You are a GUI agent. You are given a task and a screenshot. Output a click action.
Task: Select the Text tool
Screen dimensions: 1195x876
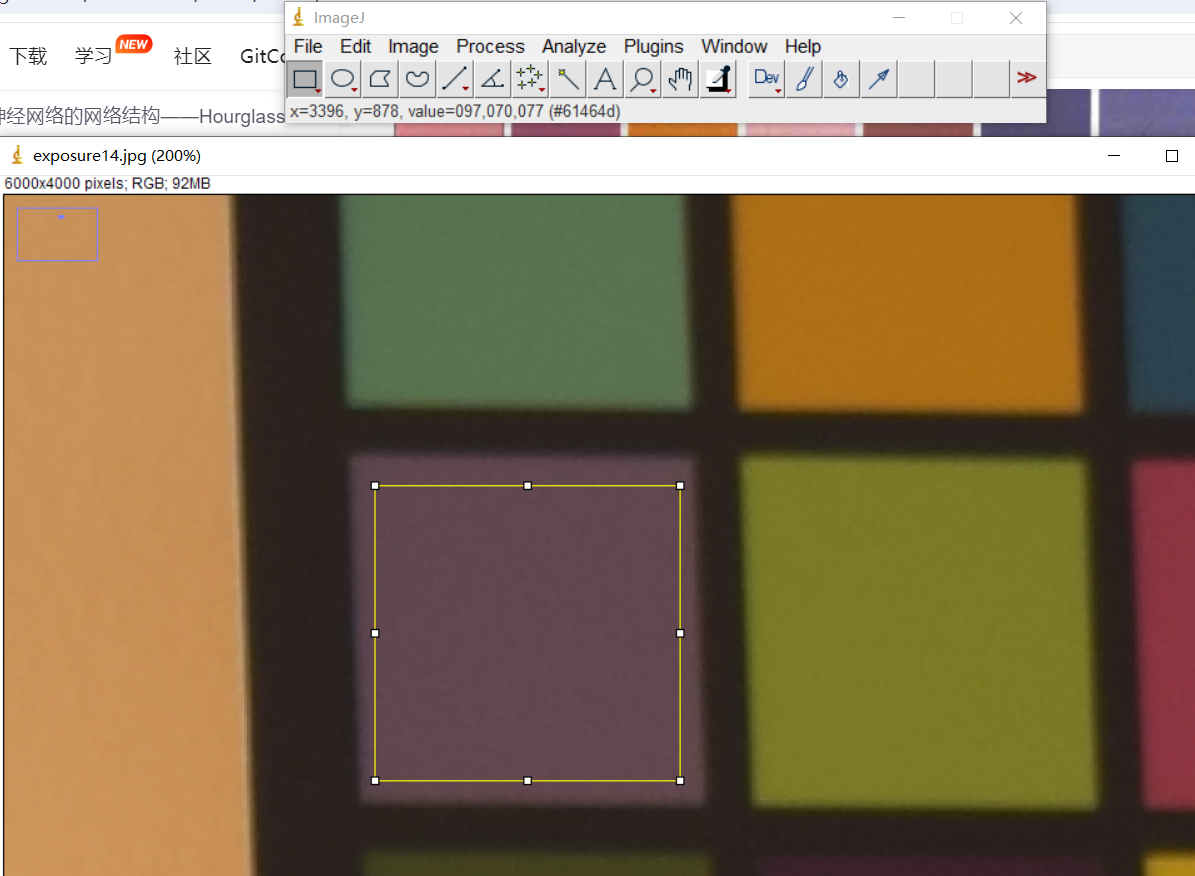(x=604, y=79)
